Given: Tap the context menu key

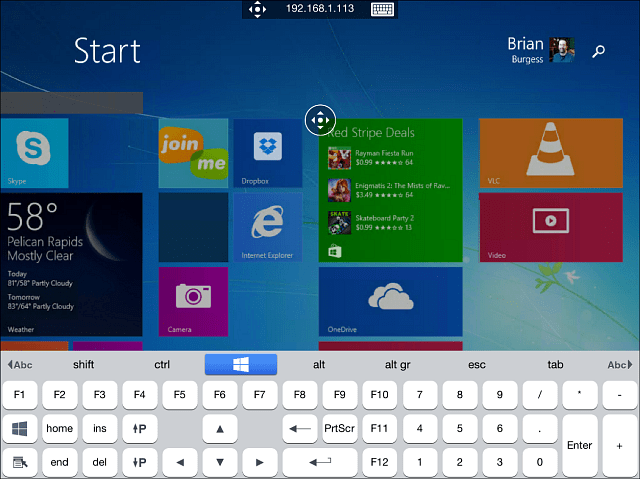Looking at the screenshot, I should [x=20, y=462].
